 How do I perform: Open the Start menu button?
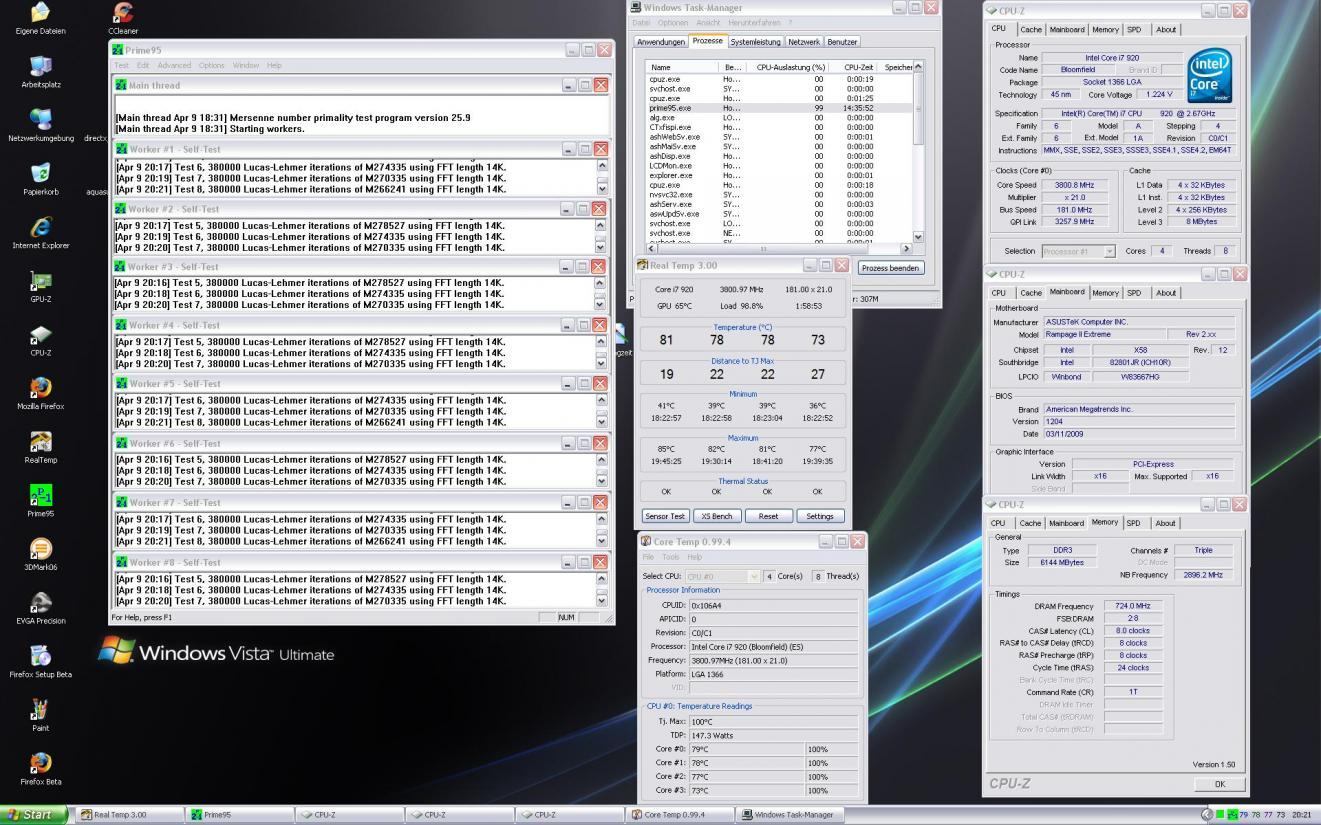click(x=34, y=815)
